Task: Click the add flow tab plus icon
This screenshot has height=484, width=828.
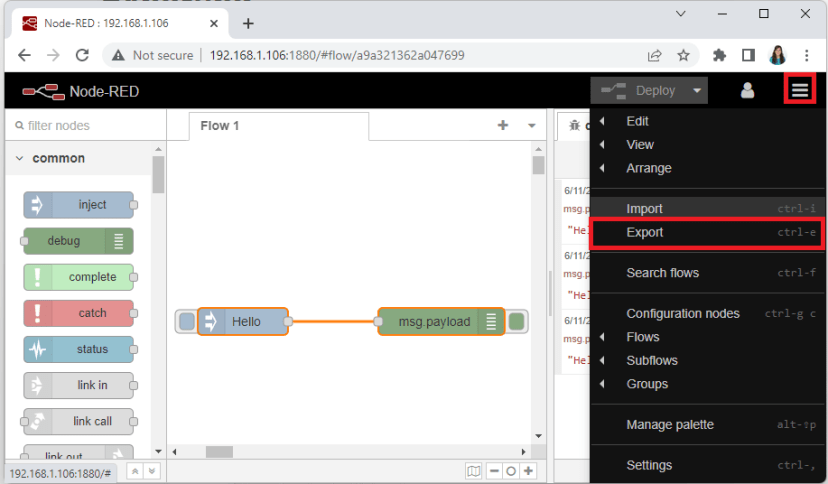Action: pyautogui.click(x=503, y=126)
